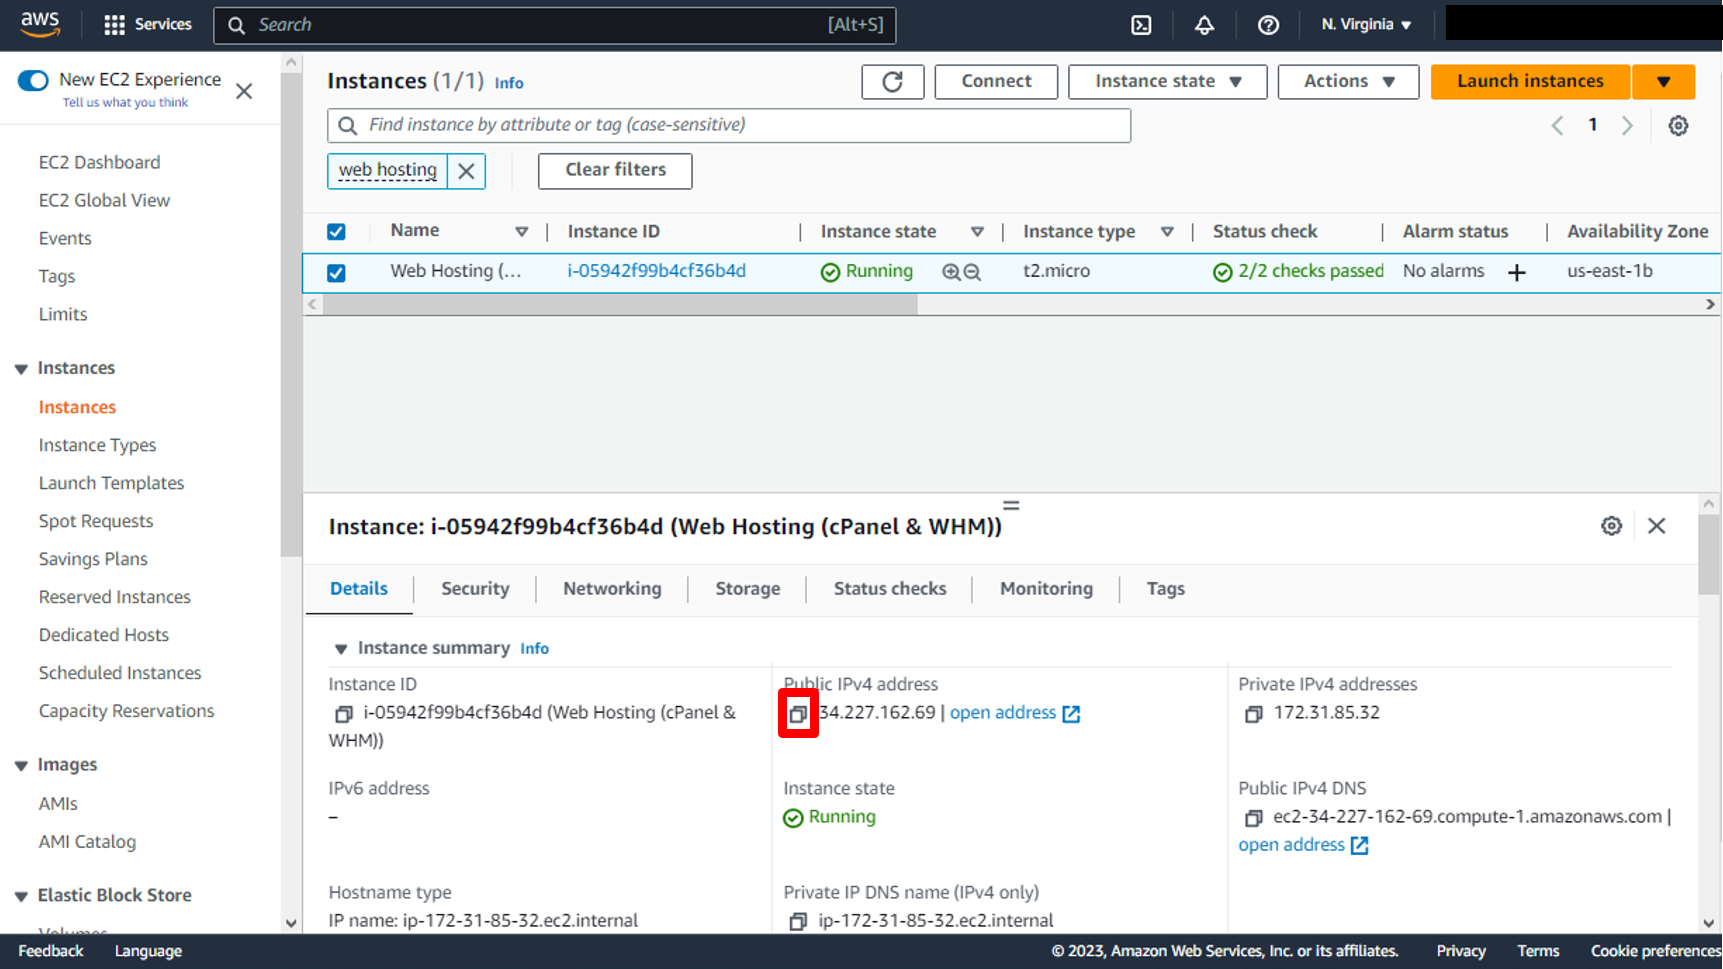Image resolution: width=1723 pixels, height=969 pixels.
Task: Select the Details tab
Action: (359, 589)
